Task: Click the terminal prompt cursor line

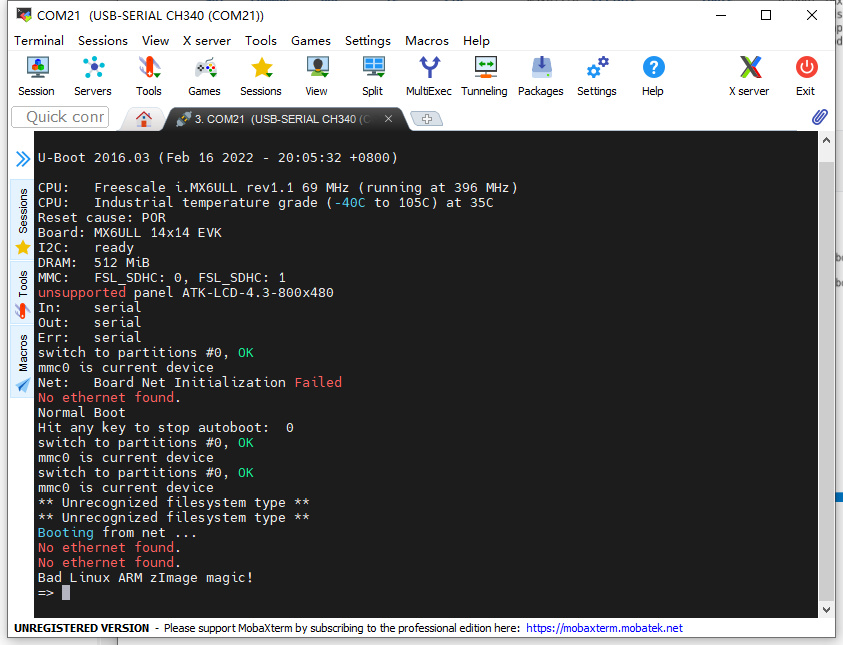Action: 54,593
